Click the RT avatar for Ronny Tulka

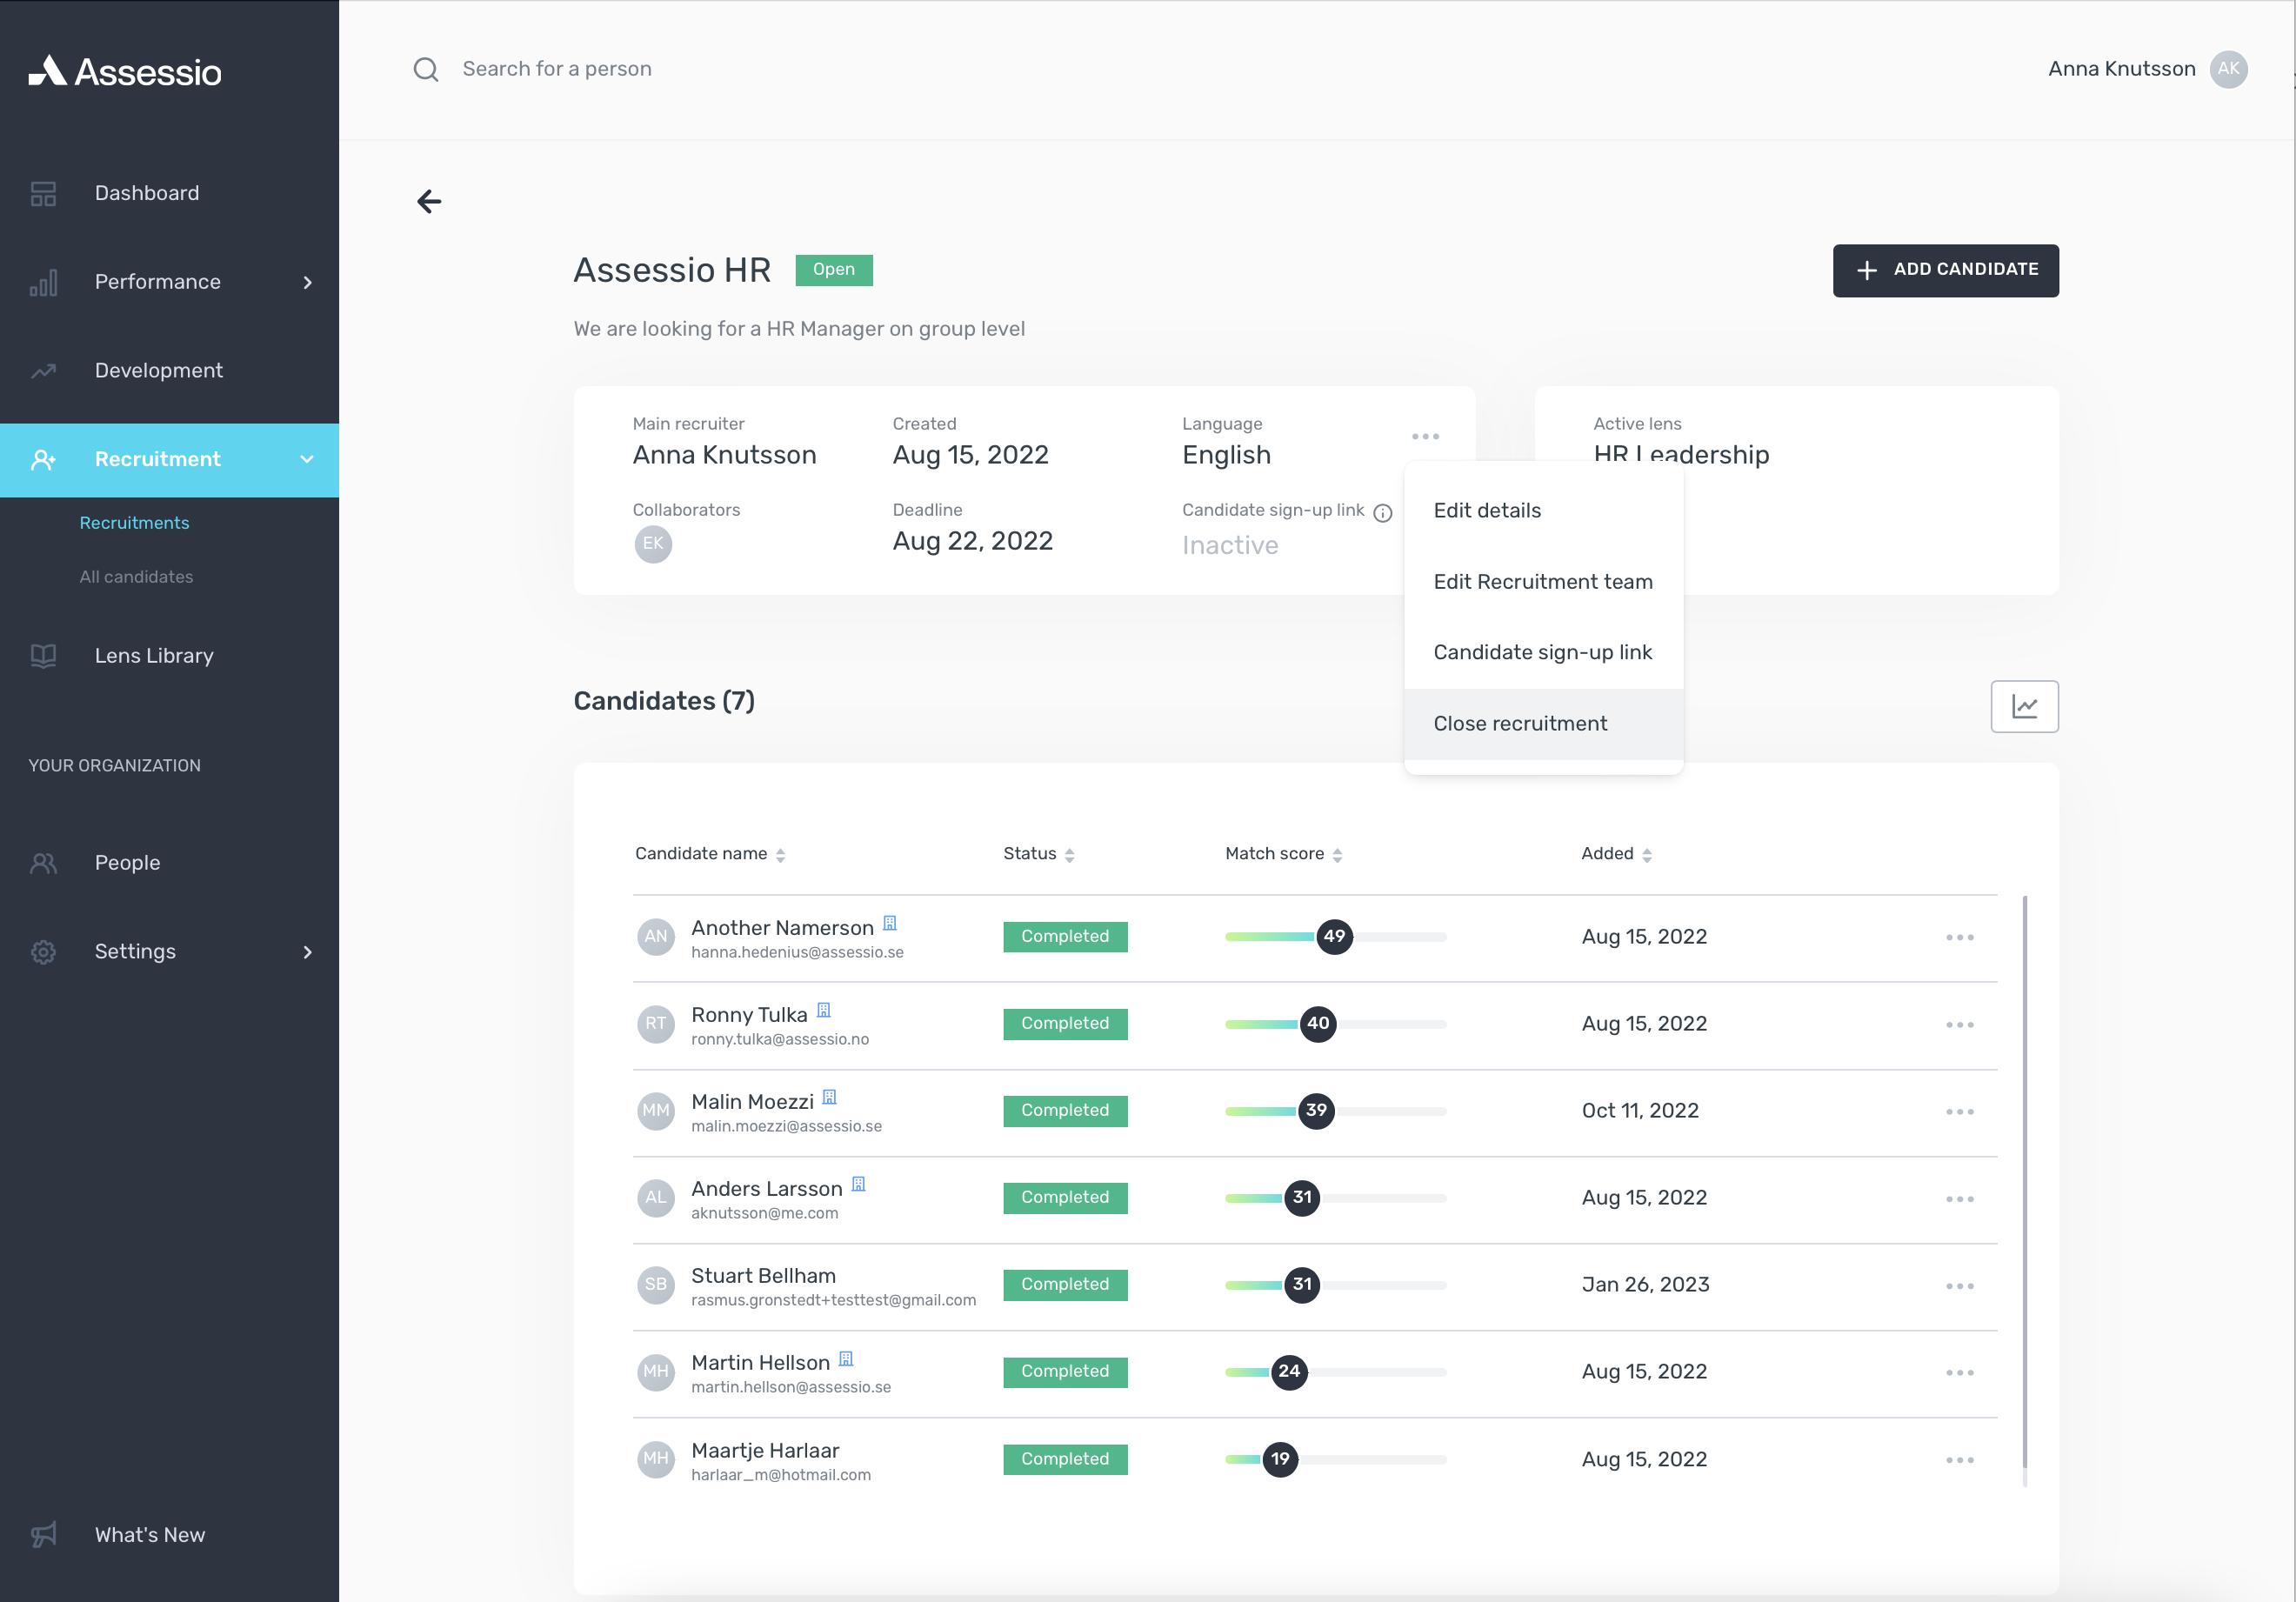coord(655,1024)
